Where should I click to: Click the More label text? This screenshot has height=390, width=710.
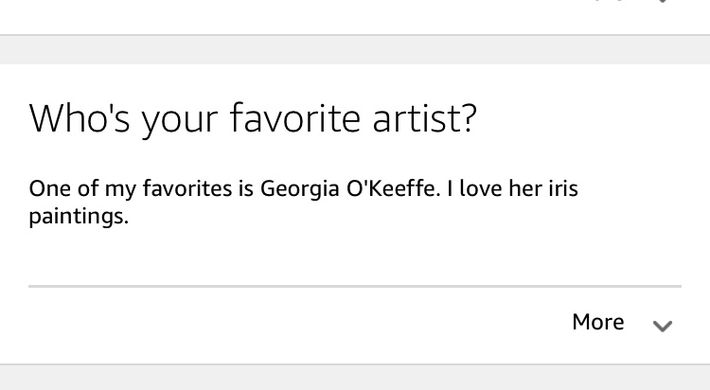pos(598,322)
